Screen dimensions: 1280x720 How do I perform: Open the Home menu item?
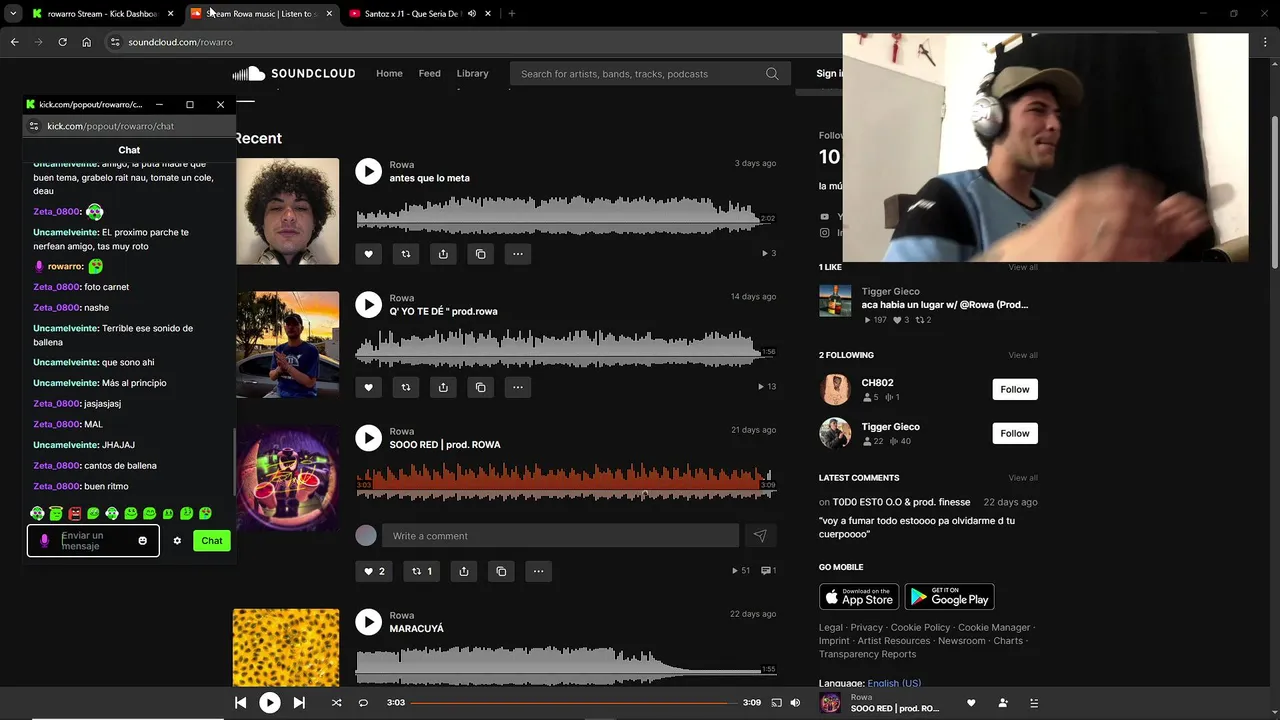389,73
